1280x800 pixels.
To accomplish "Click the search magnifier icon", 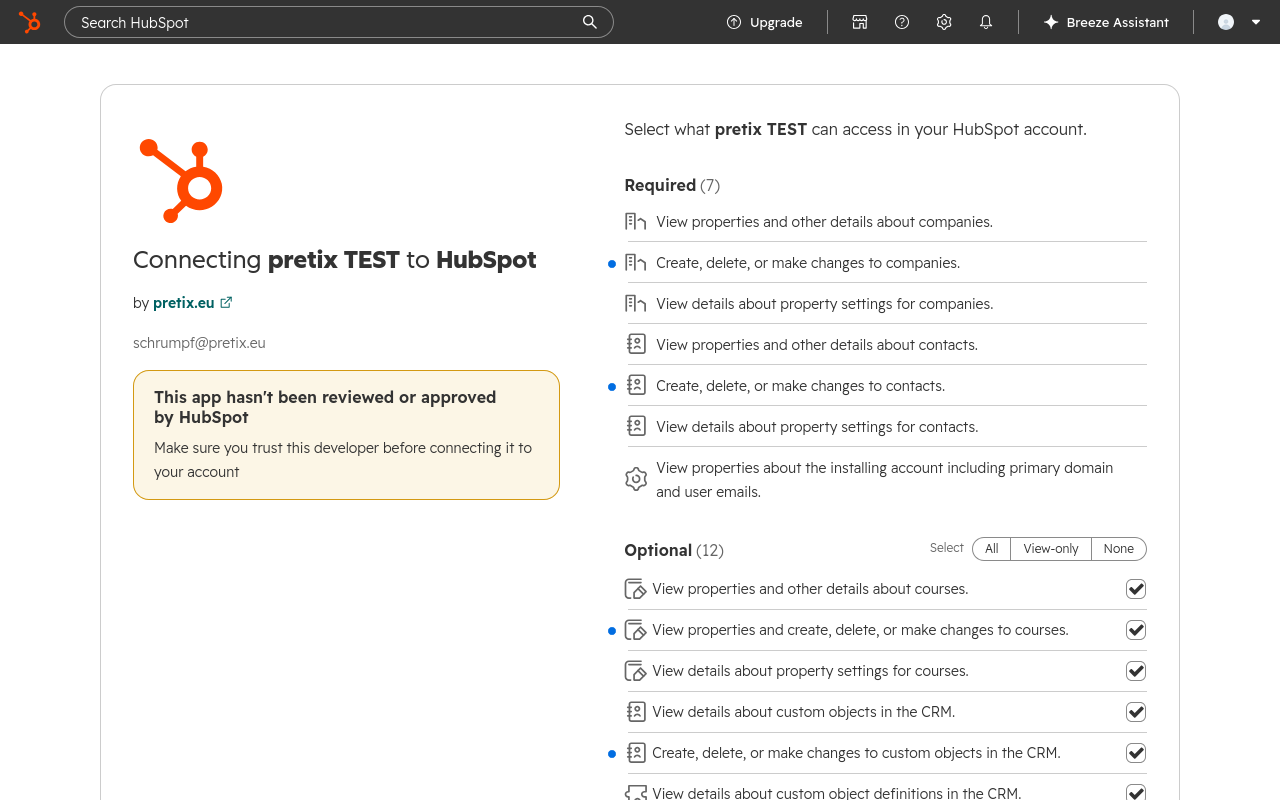I will 590,22.
